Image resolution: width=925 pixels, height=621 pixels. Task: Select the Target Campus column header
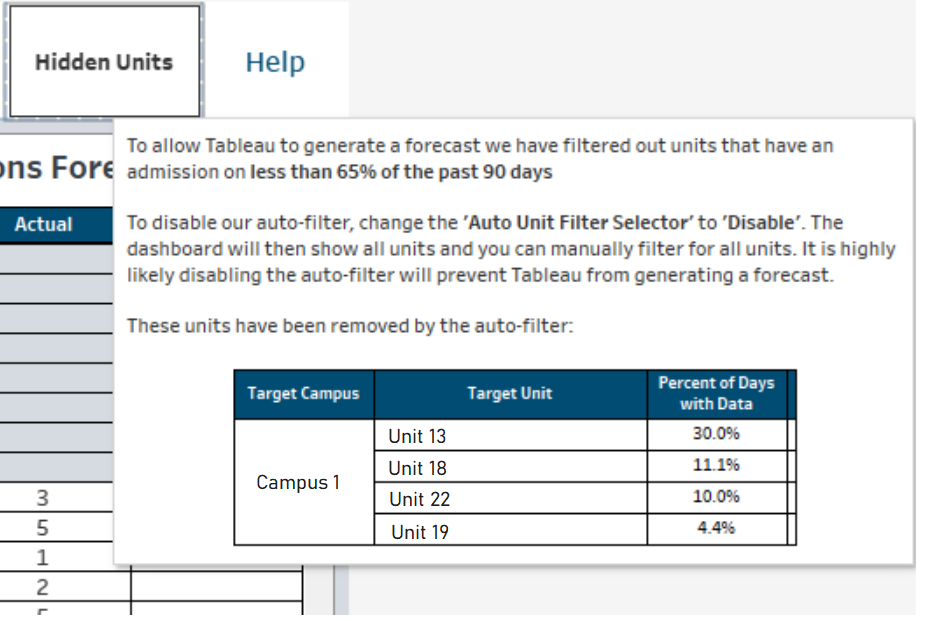(x=304, y=393)
